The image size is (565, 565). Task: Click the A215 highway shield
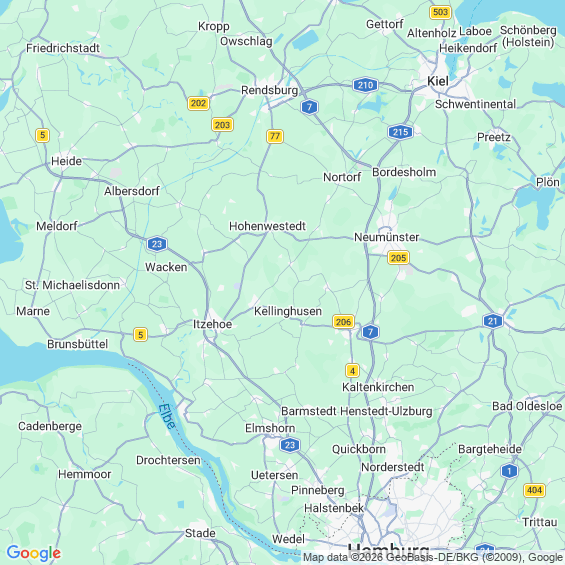(400, 132)
